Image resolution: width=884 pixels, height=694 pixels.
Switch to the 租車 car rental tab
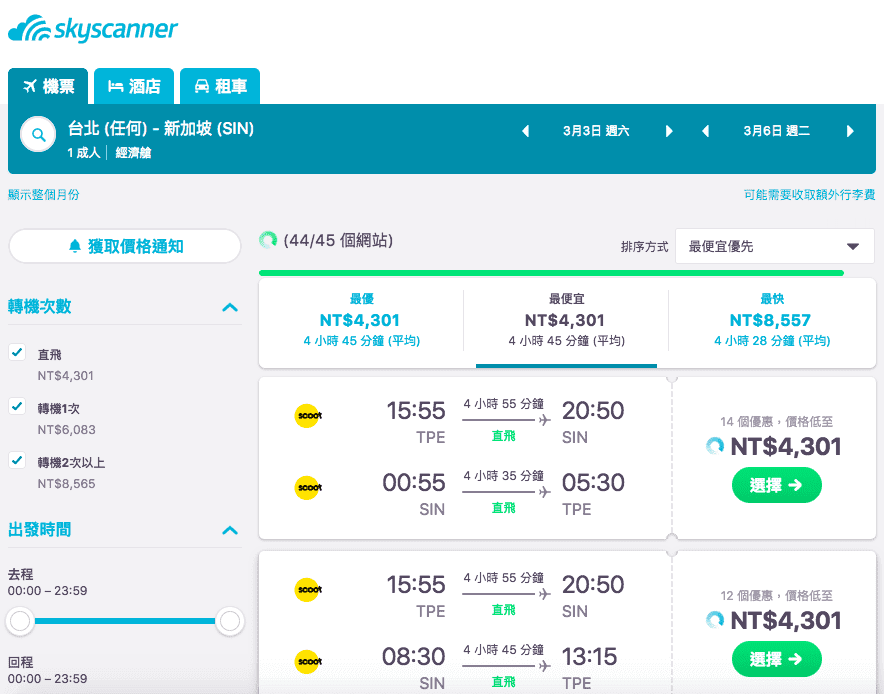220,86
